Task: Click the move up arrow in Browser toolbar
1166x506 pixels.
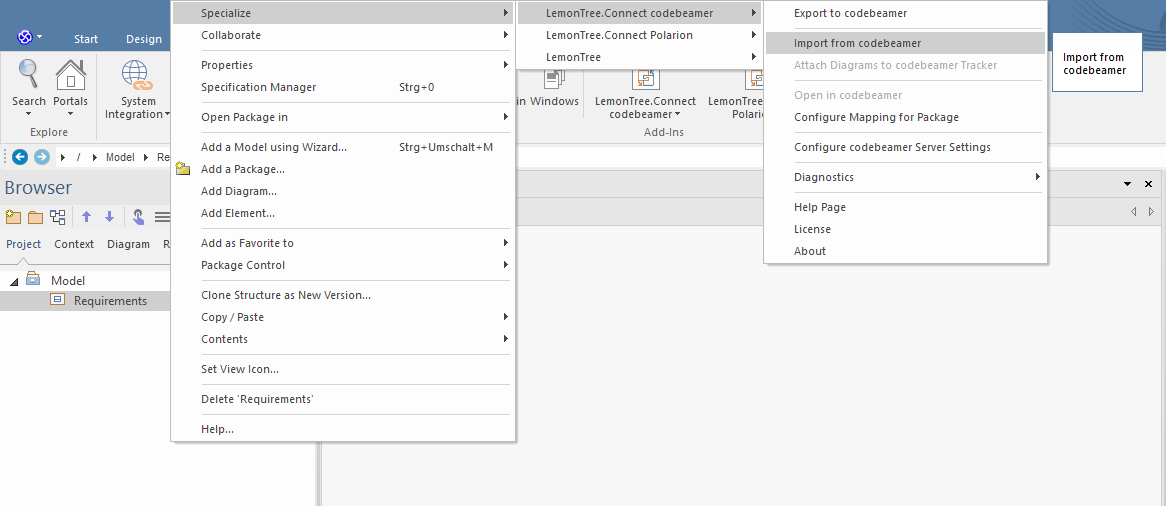Action: tap(86, 217)
